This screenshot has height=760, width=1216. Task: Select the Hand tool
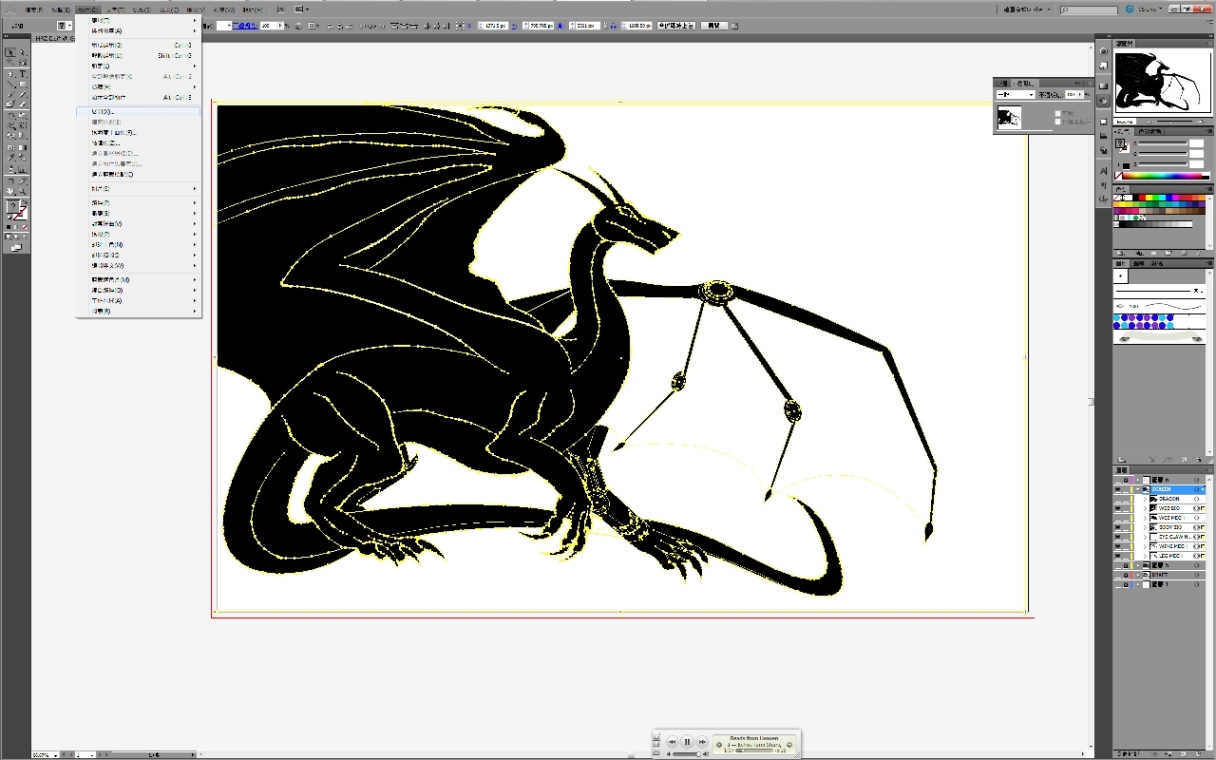pyautogui.click(x=11, y=191)
